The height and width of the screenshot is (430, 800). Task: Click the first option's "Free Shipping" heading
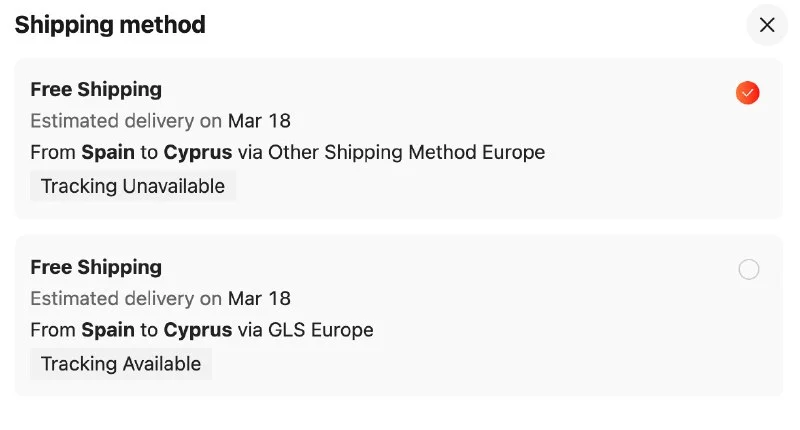pyautogui.click(x=96, y=89)
